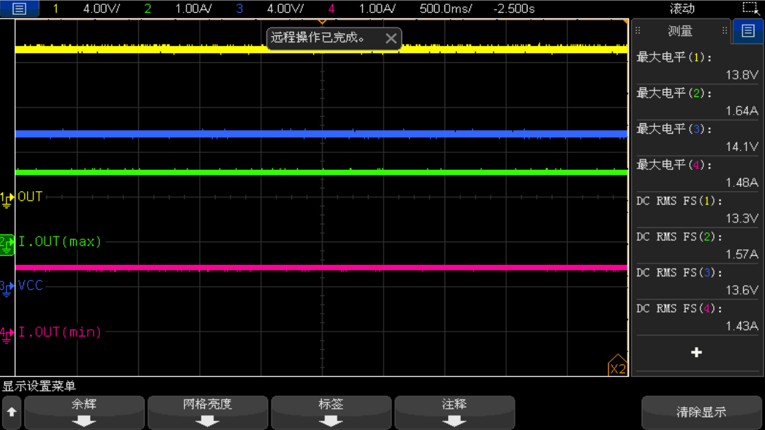
Task: Click the OUT channel label
Action: point(30,197)
